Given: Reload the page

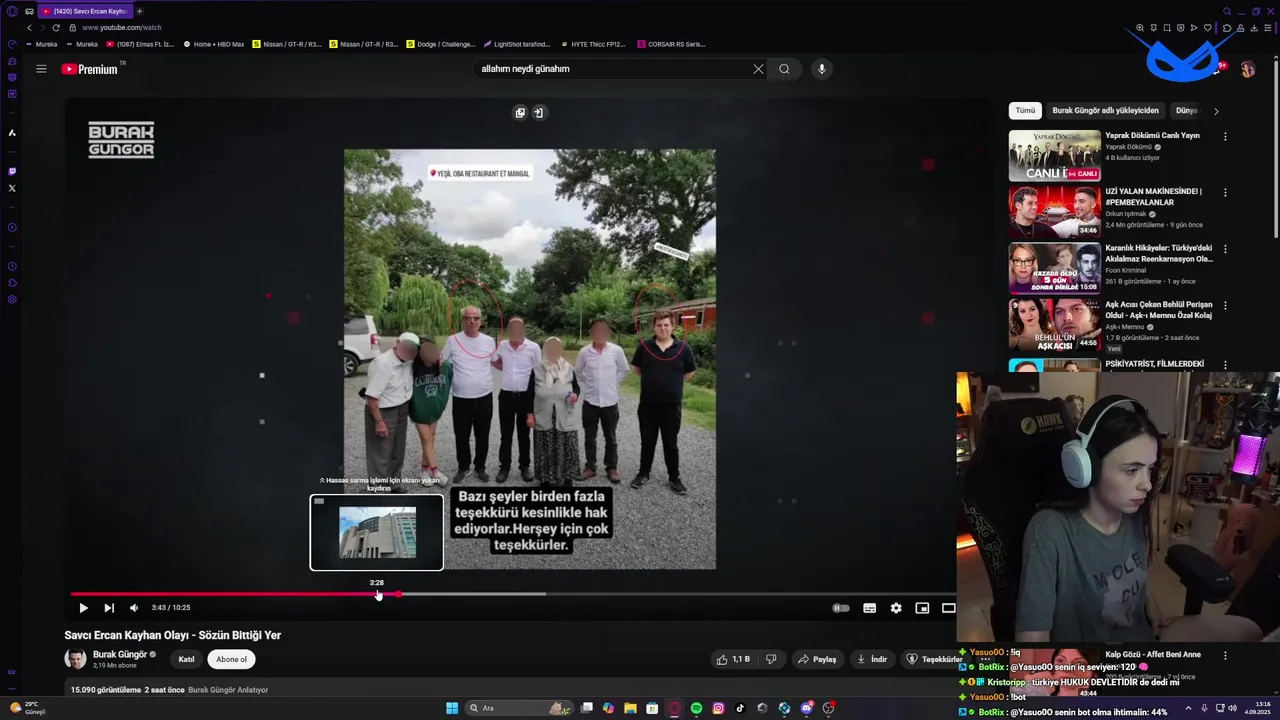Looking at the screenshot, I should tap(56, 27).
